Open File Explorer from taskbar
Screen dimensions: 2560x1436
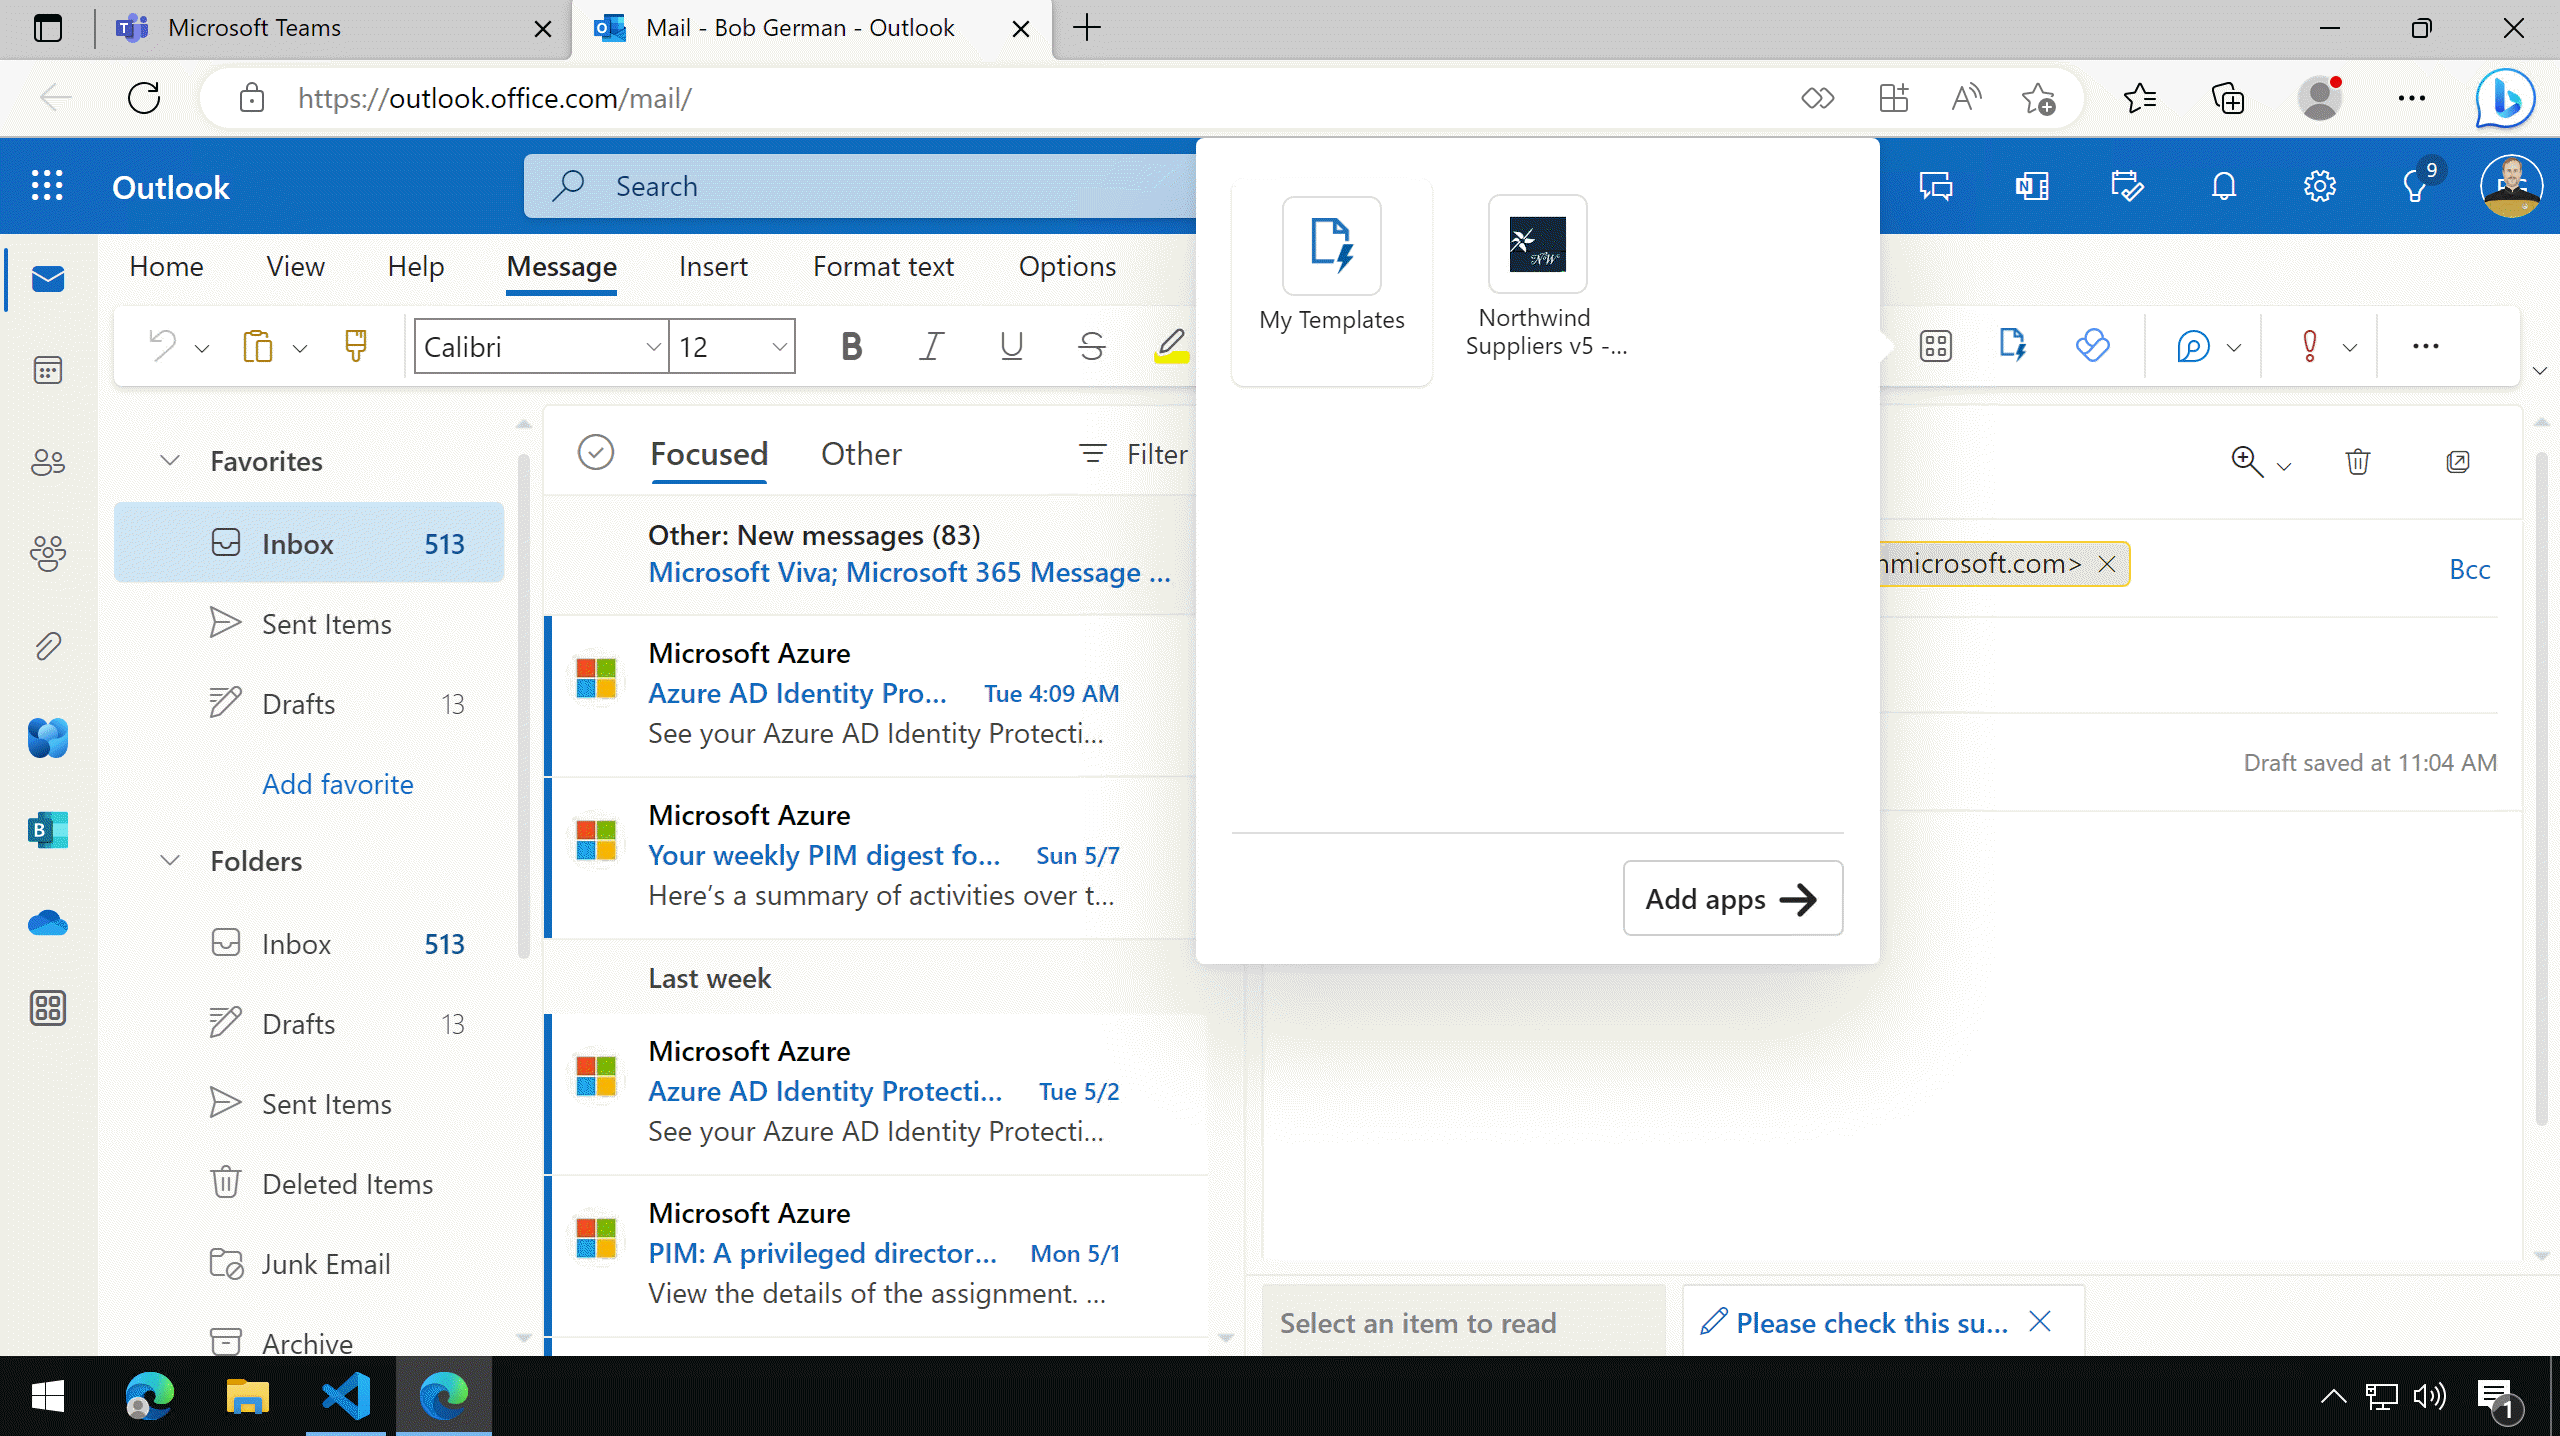[x=247, y=1396]
